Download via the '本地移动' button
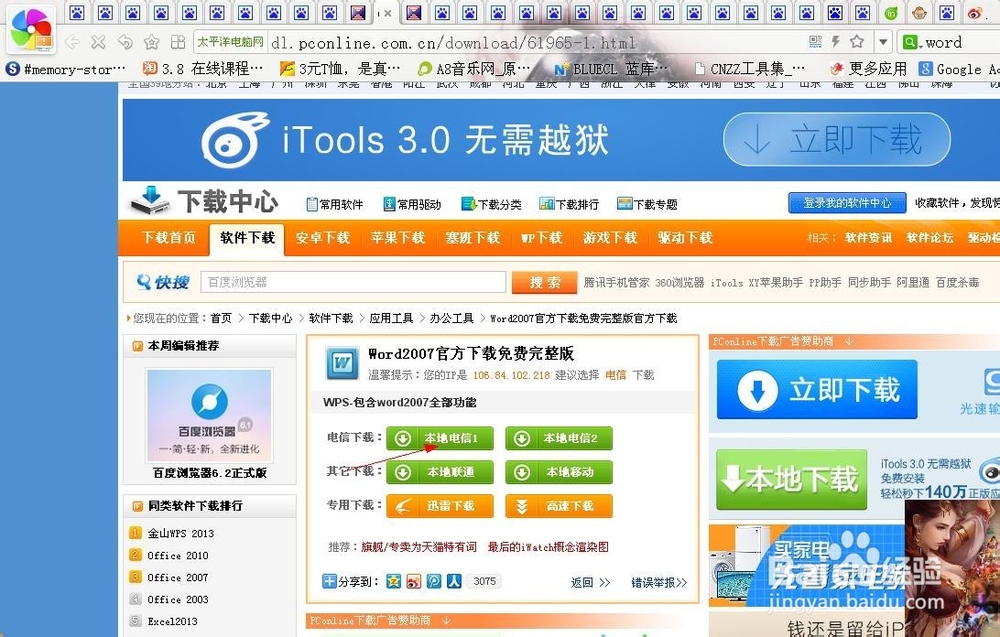This screenshot has width=1000, height=637. 559,472
